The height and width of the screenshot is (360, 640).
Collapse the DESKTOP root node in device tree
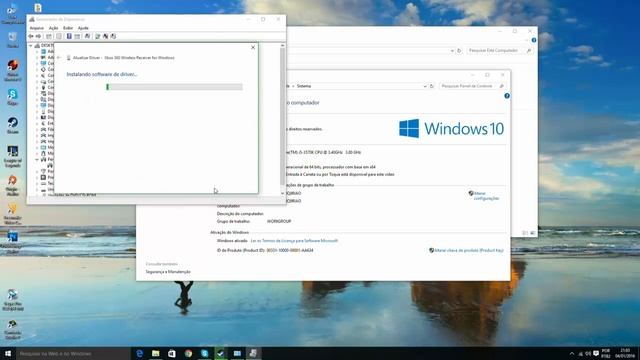pos(31,46)
